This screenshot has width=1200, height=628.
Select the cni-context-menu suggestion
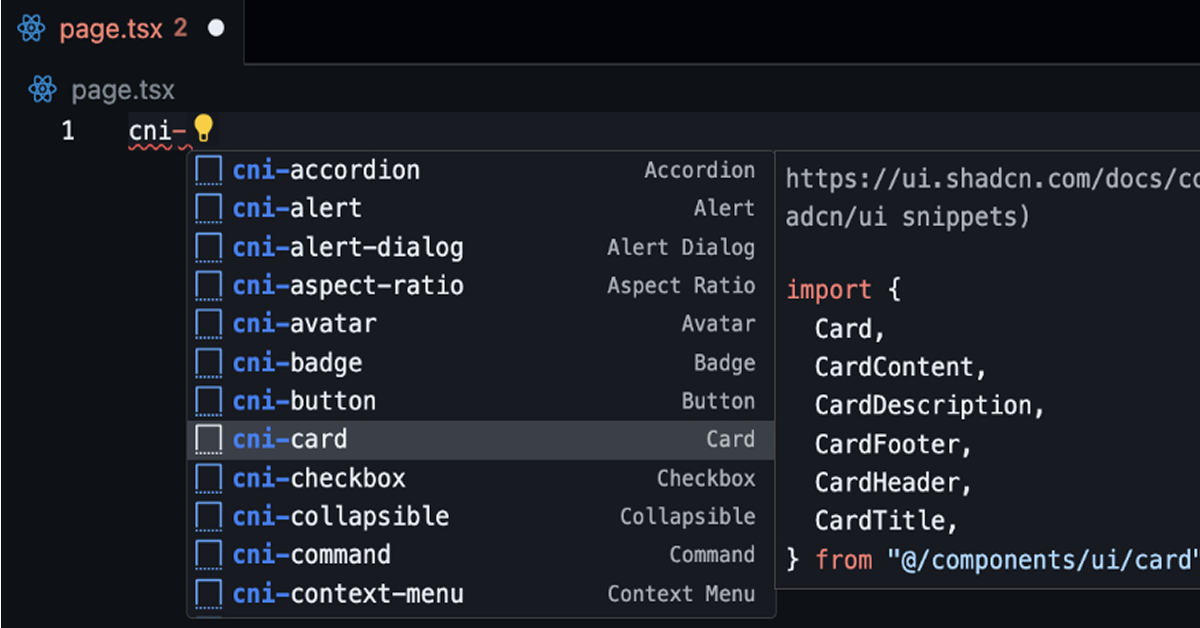(x=481, y=593)
